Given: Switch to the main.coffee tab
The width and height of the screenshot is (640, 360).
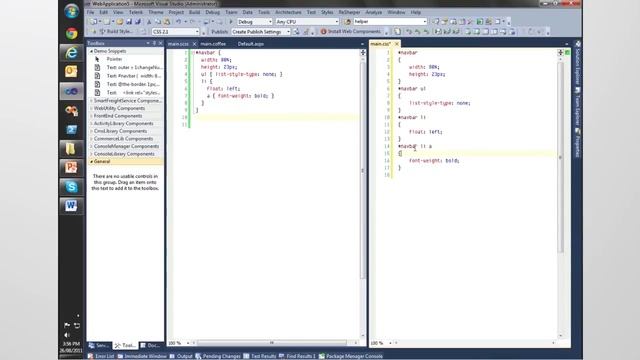Looking at the screenshot, I should click(x=213, y=44).
